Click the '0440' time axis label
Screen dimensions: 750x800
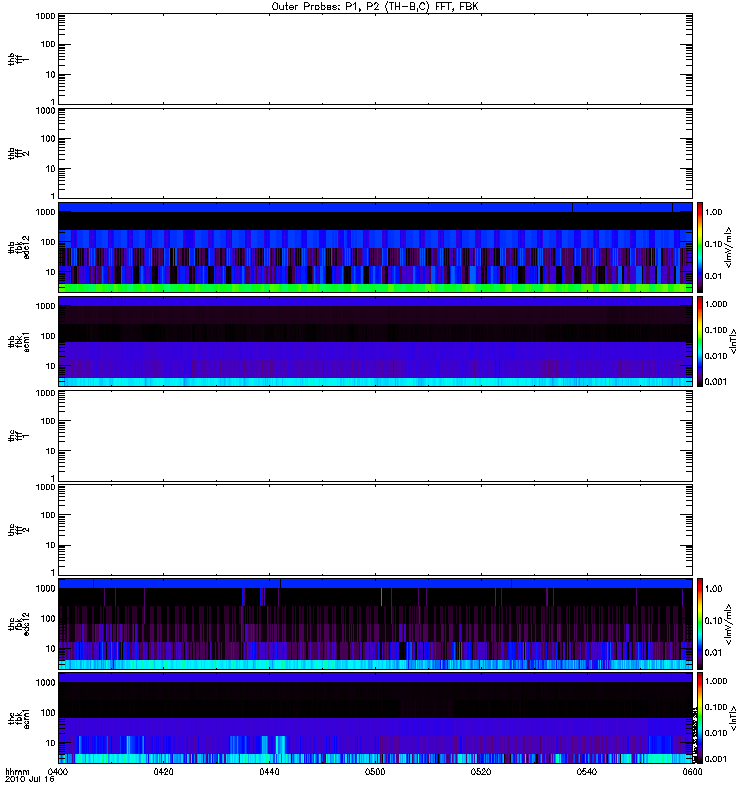[x=269, y=771]
